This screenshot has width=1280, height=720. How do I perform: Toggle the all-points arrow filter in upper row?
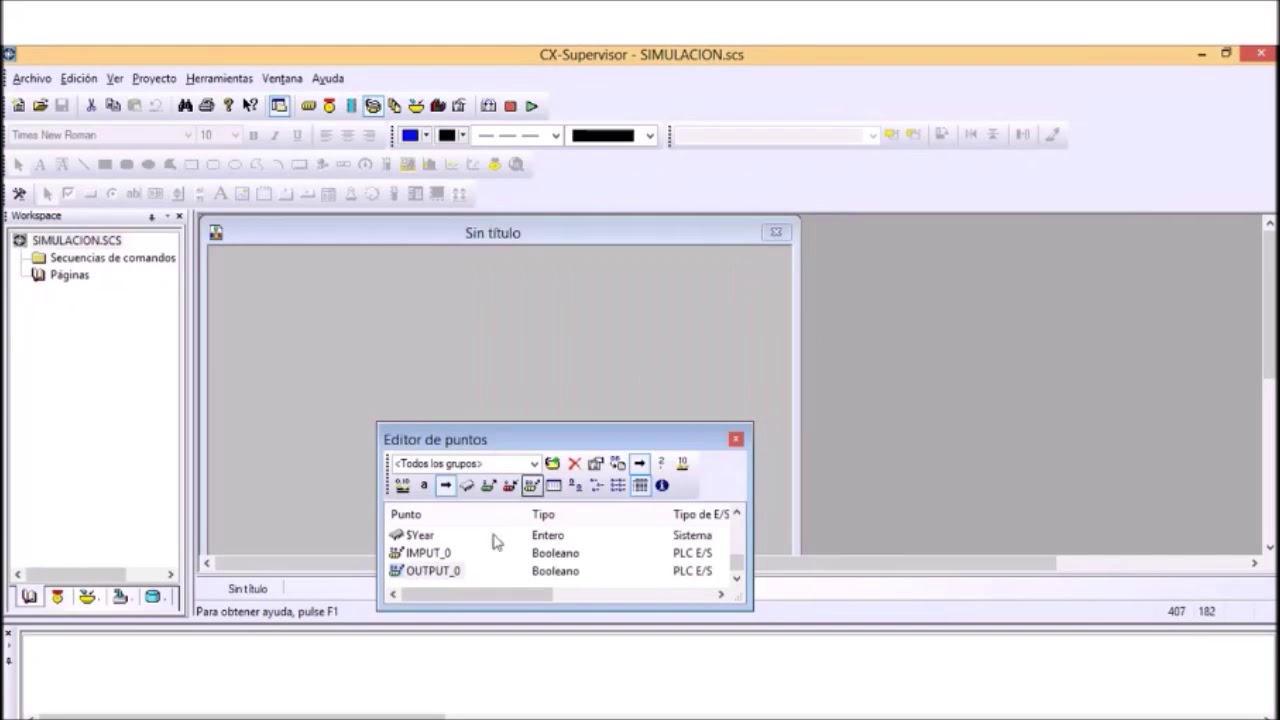[640, 464]
